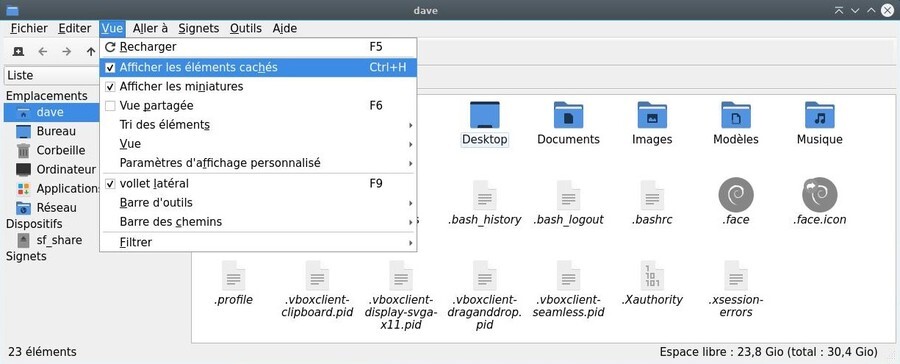900x364 pixels.
Task: Go up to the parent folder
Action: 91,52
